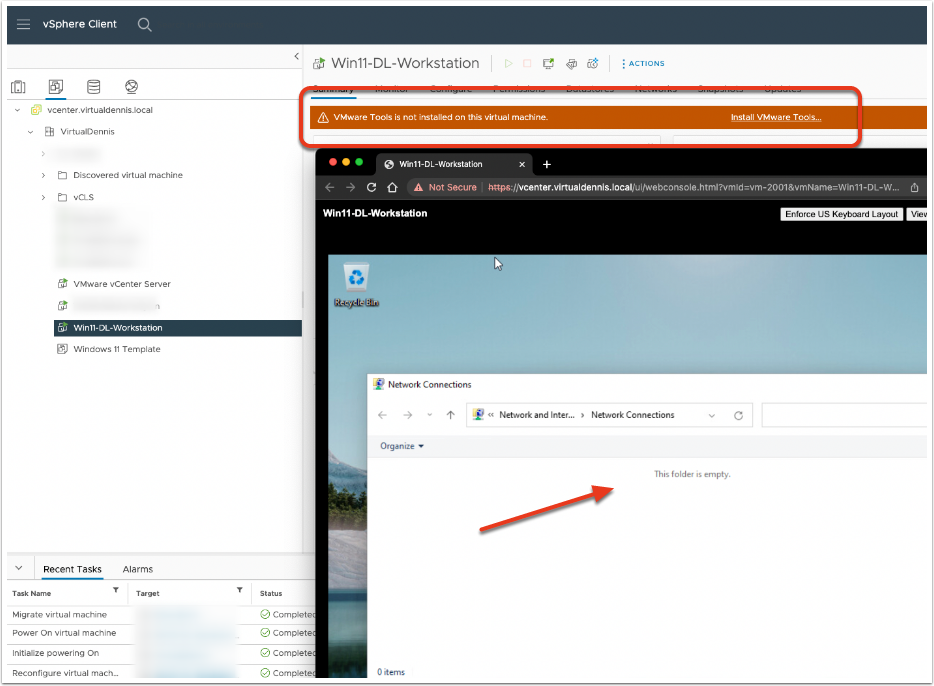Image resolution: width=934 pixels, height=686 pixels.
Task: Collapse the vcenter.virtualdennis.local tree node
Action: tap(19, 110)
